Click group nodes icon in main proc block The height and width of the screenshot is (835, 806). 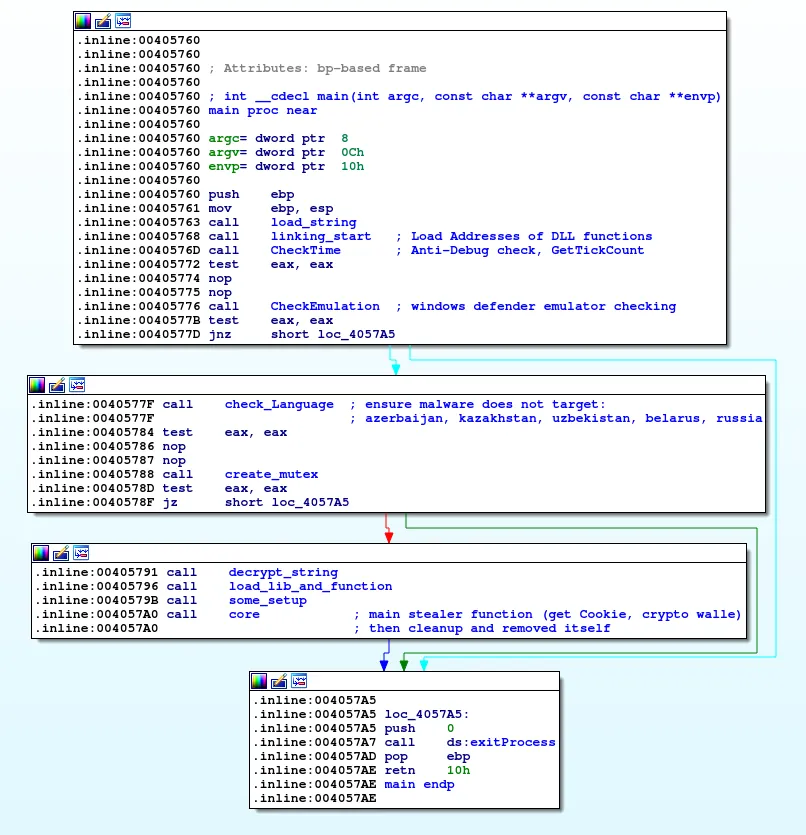coord(123,21)
